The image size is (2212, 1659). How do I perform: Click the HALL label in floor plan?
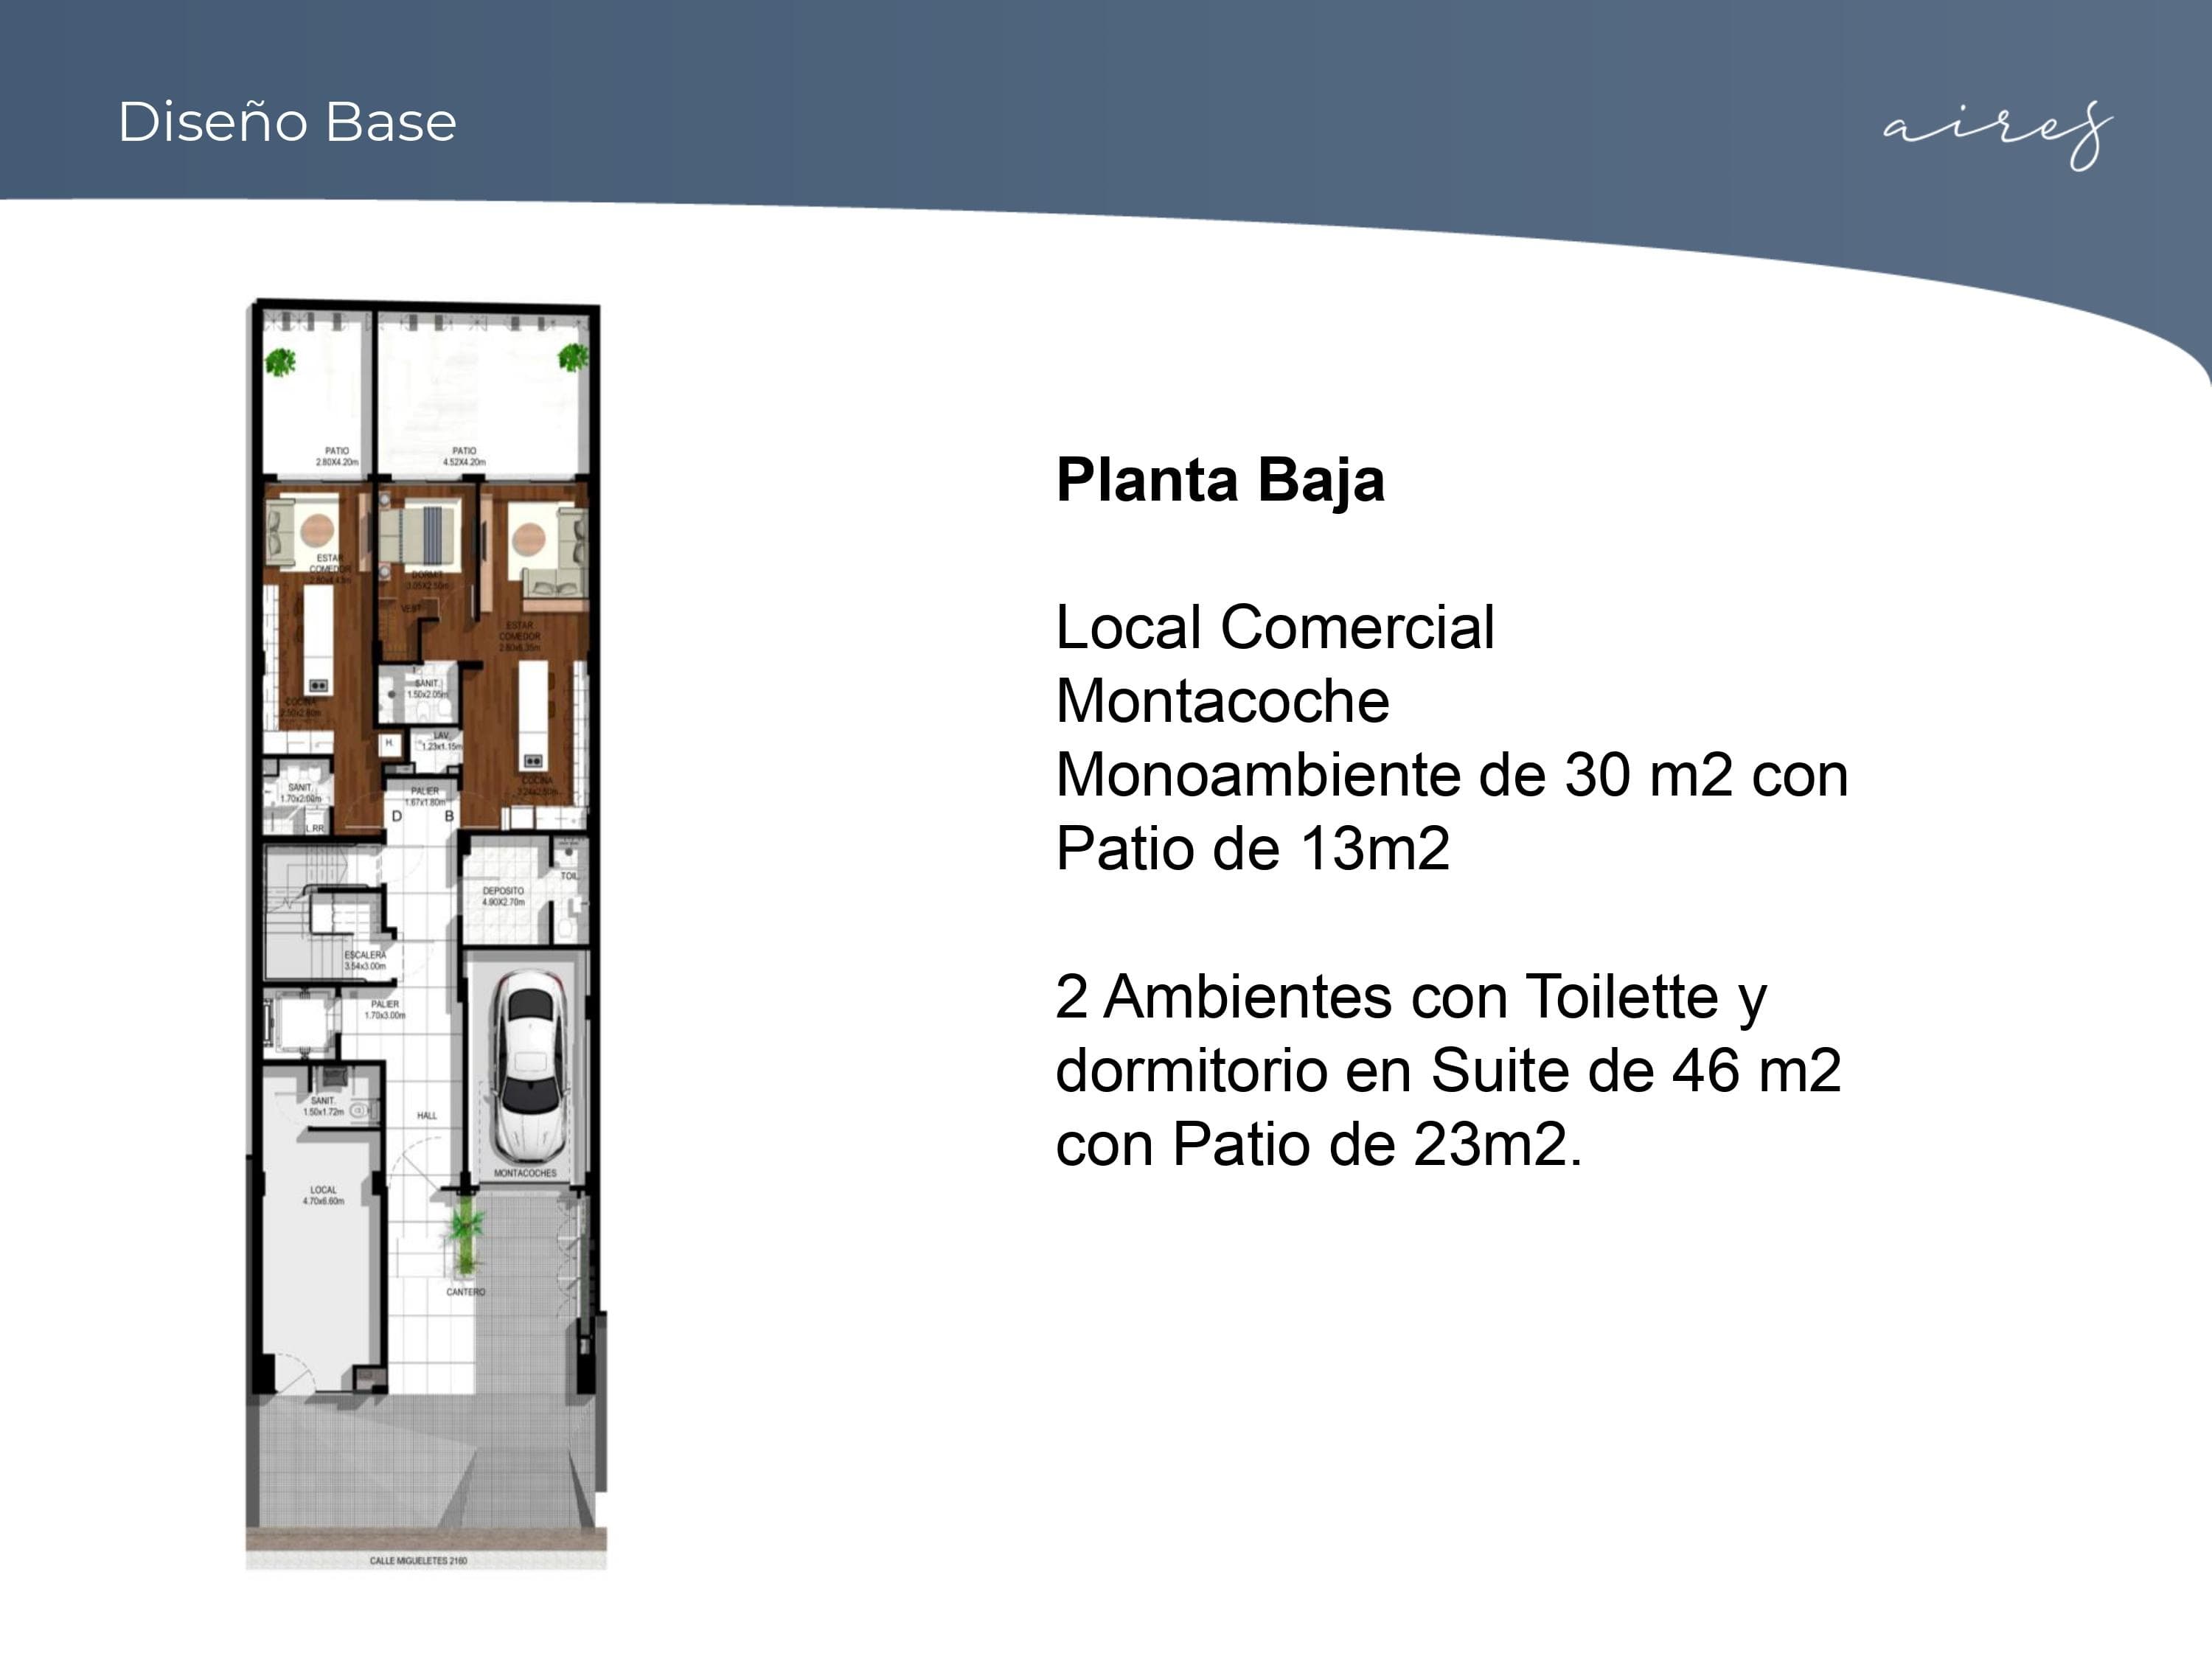pyautogui.click(x=427, y=1115)
